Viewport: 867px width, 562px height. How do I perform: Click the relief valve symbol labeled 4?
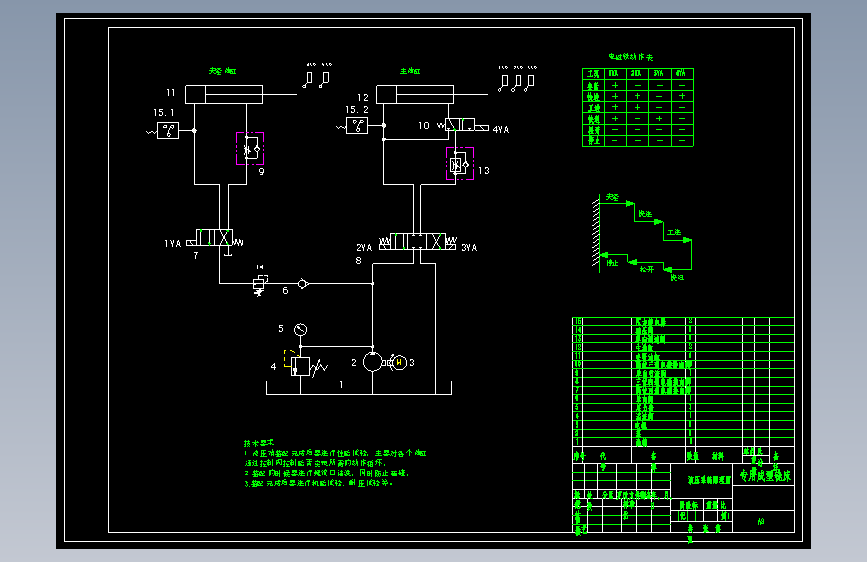tap(300, 367)
